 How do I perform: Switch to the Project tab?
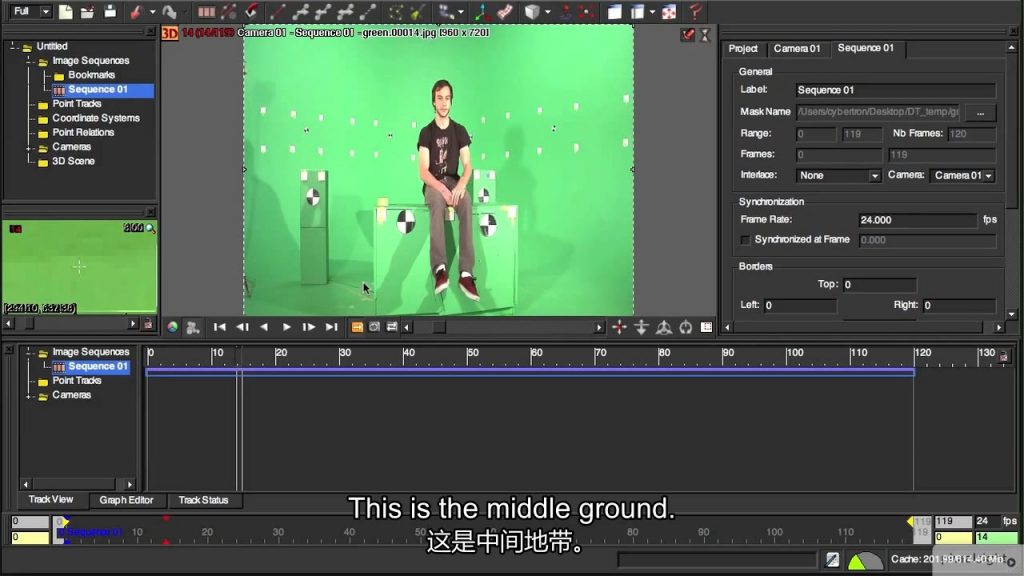pos(743,48)
